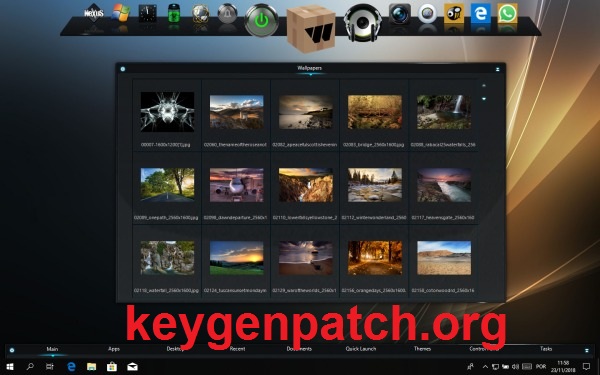Select the 02083 bridge wallpaper thumbnail
The width and height of the screenshot is (600, 375).
(x=375, y=112)
